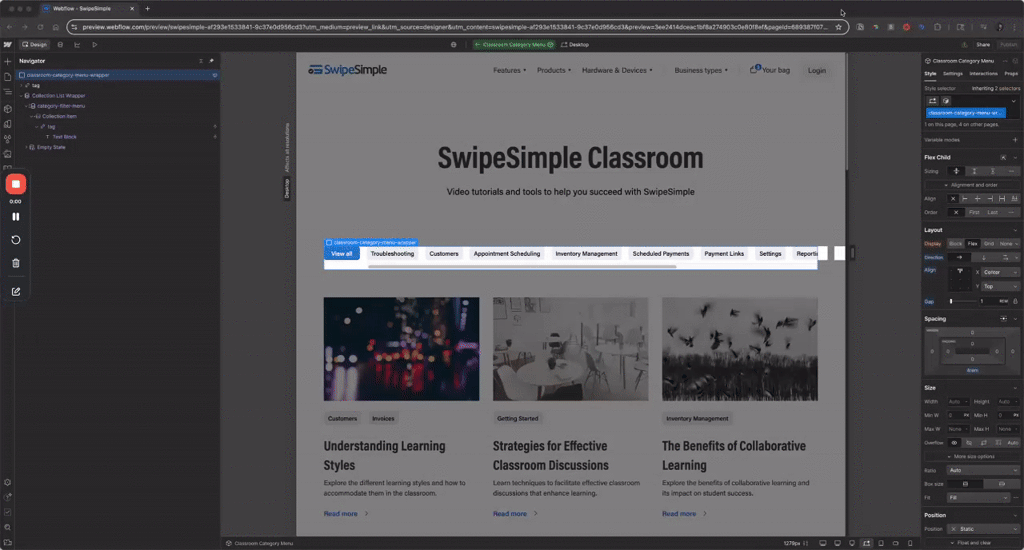Screen dimensions: 1024x550
Task: Open the align X Center dropdown
Action: coord(1000,272)
